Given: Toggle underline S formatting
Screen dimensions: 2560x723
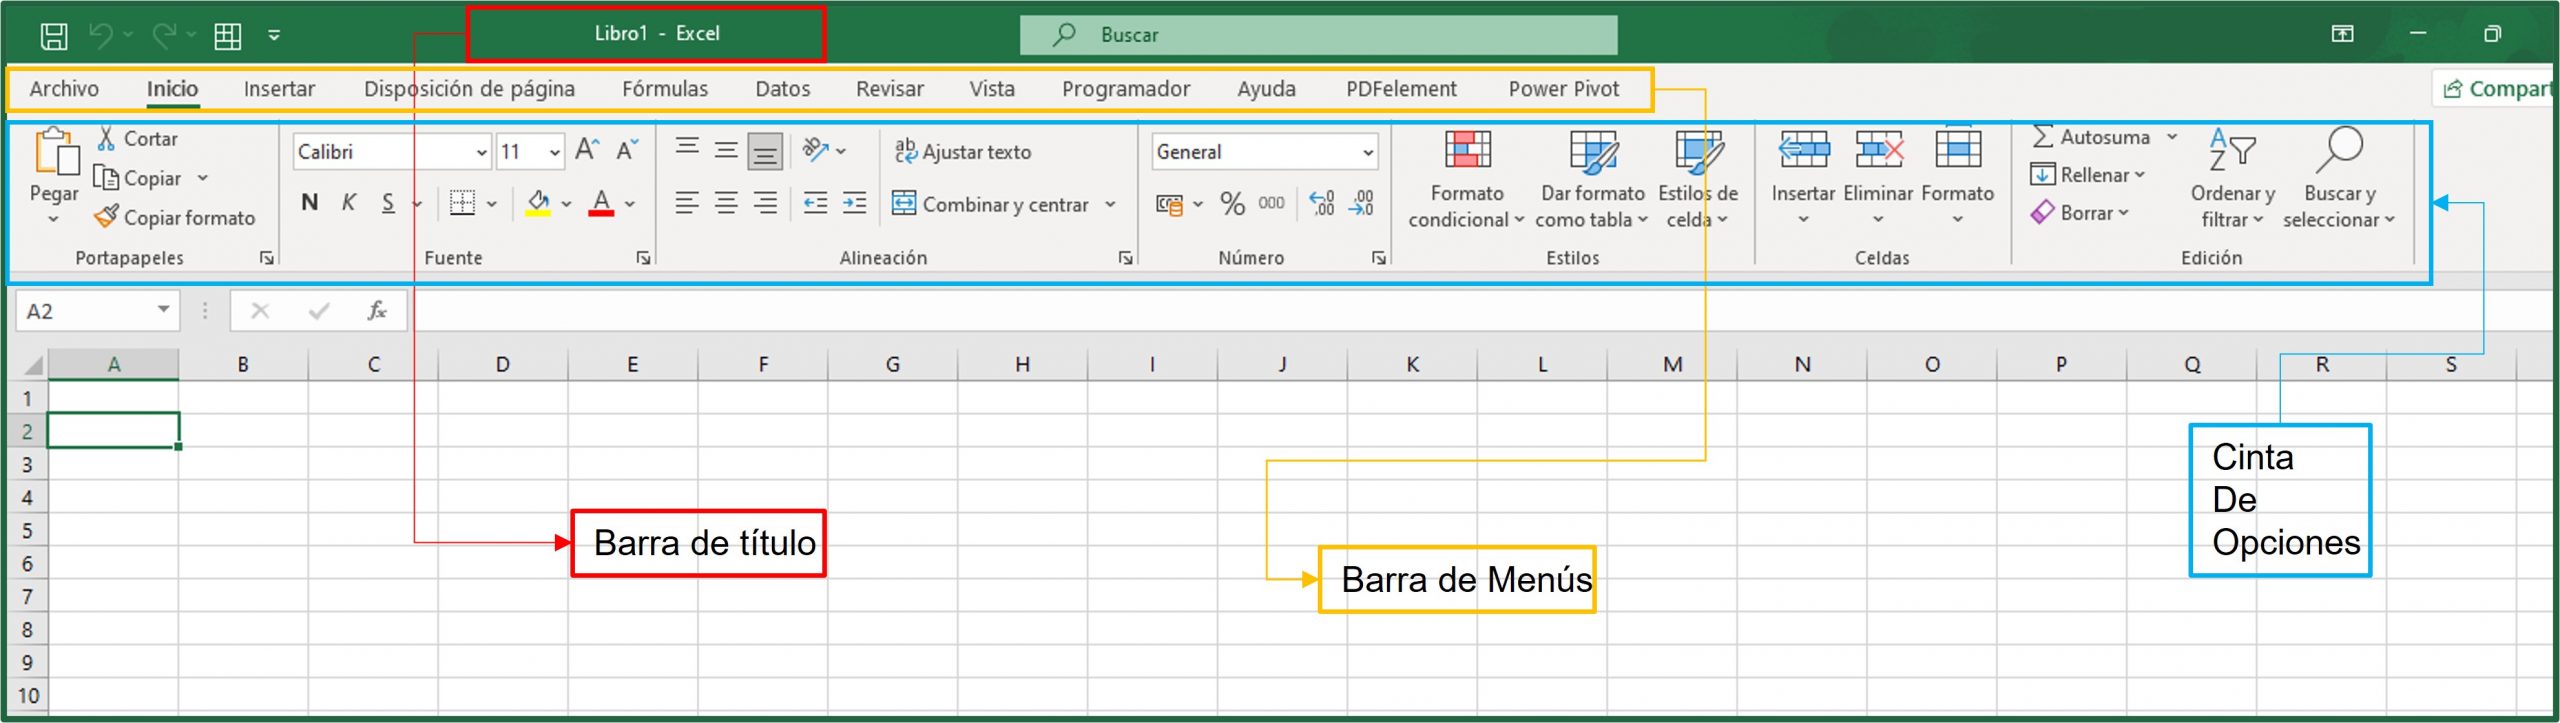Looking at the screenshot, I should point(388,203).
